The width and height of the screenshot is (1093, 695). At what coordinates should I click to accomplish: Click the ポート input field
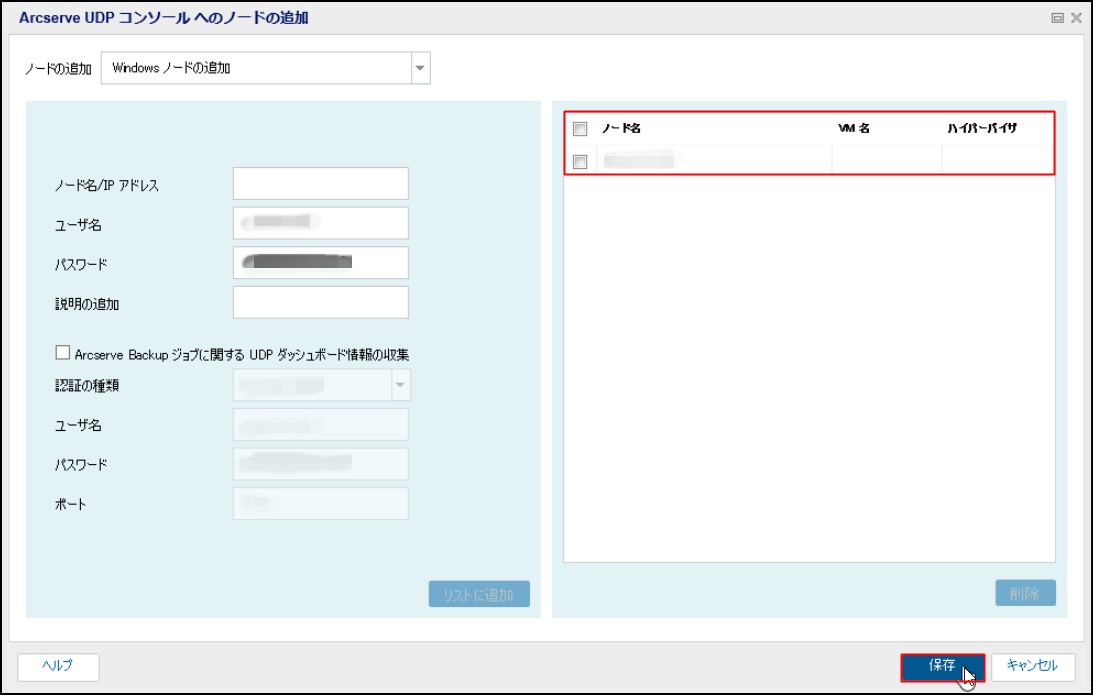coord(321,503)
